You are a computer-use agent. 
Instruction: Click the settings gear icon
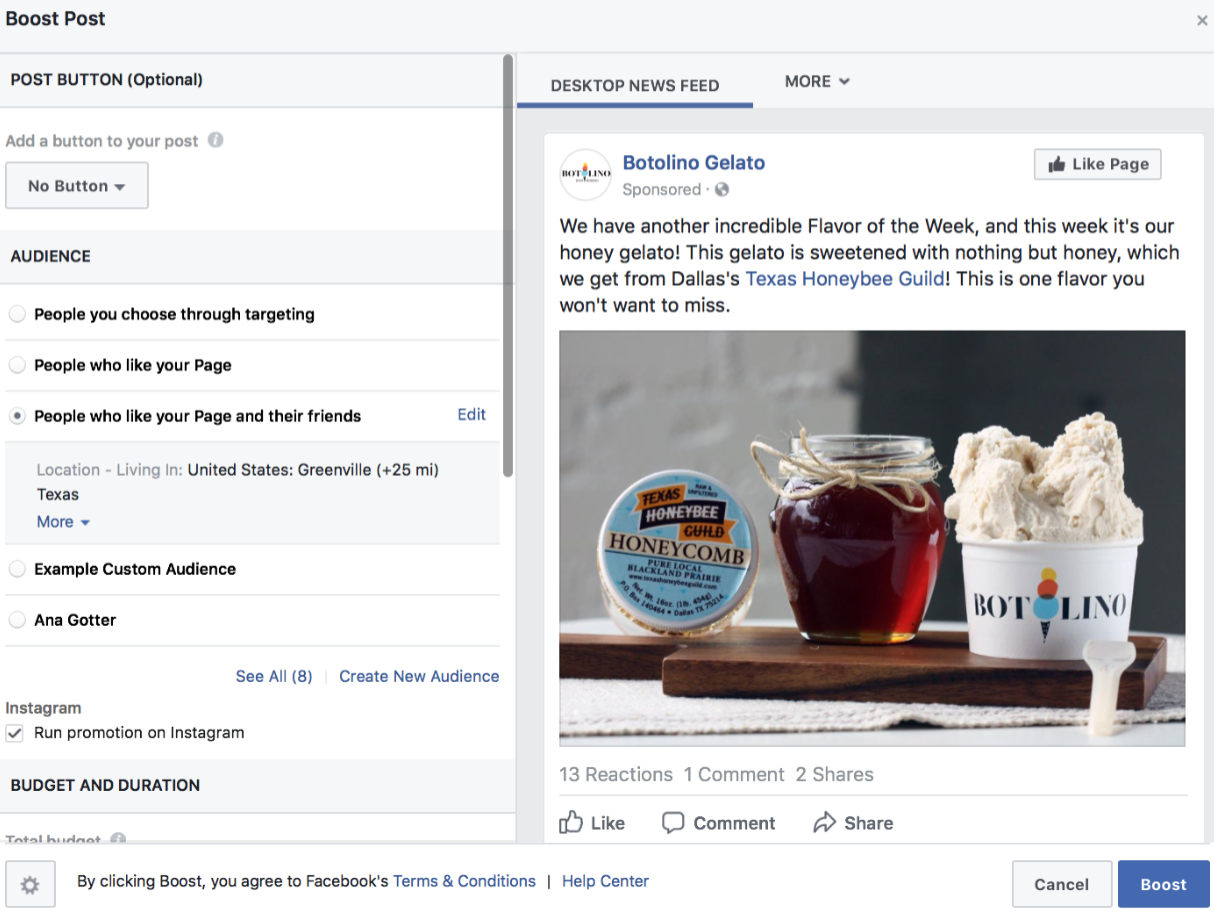[30, 884]
